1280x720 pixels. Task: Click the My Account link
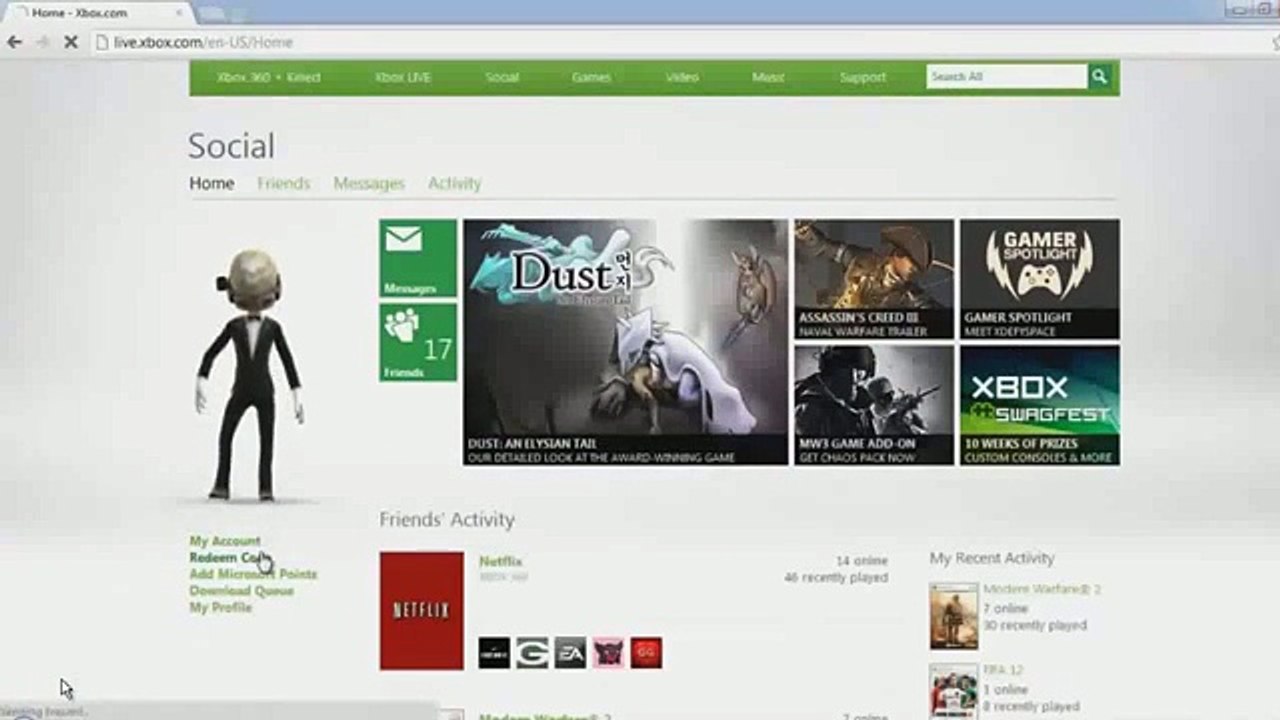225,541
